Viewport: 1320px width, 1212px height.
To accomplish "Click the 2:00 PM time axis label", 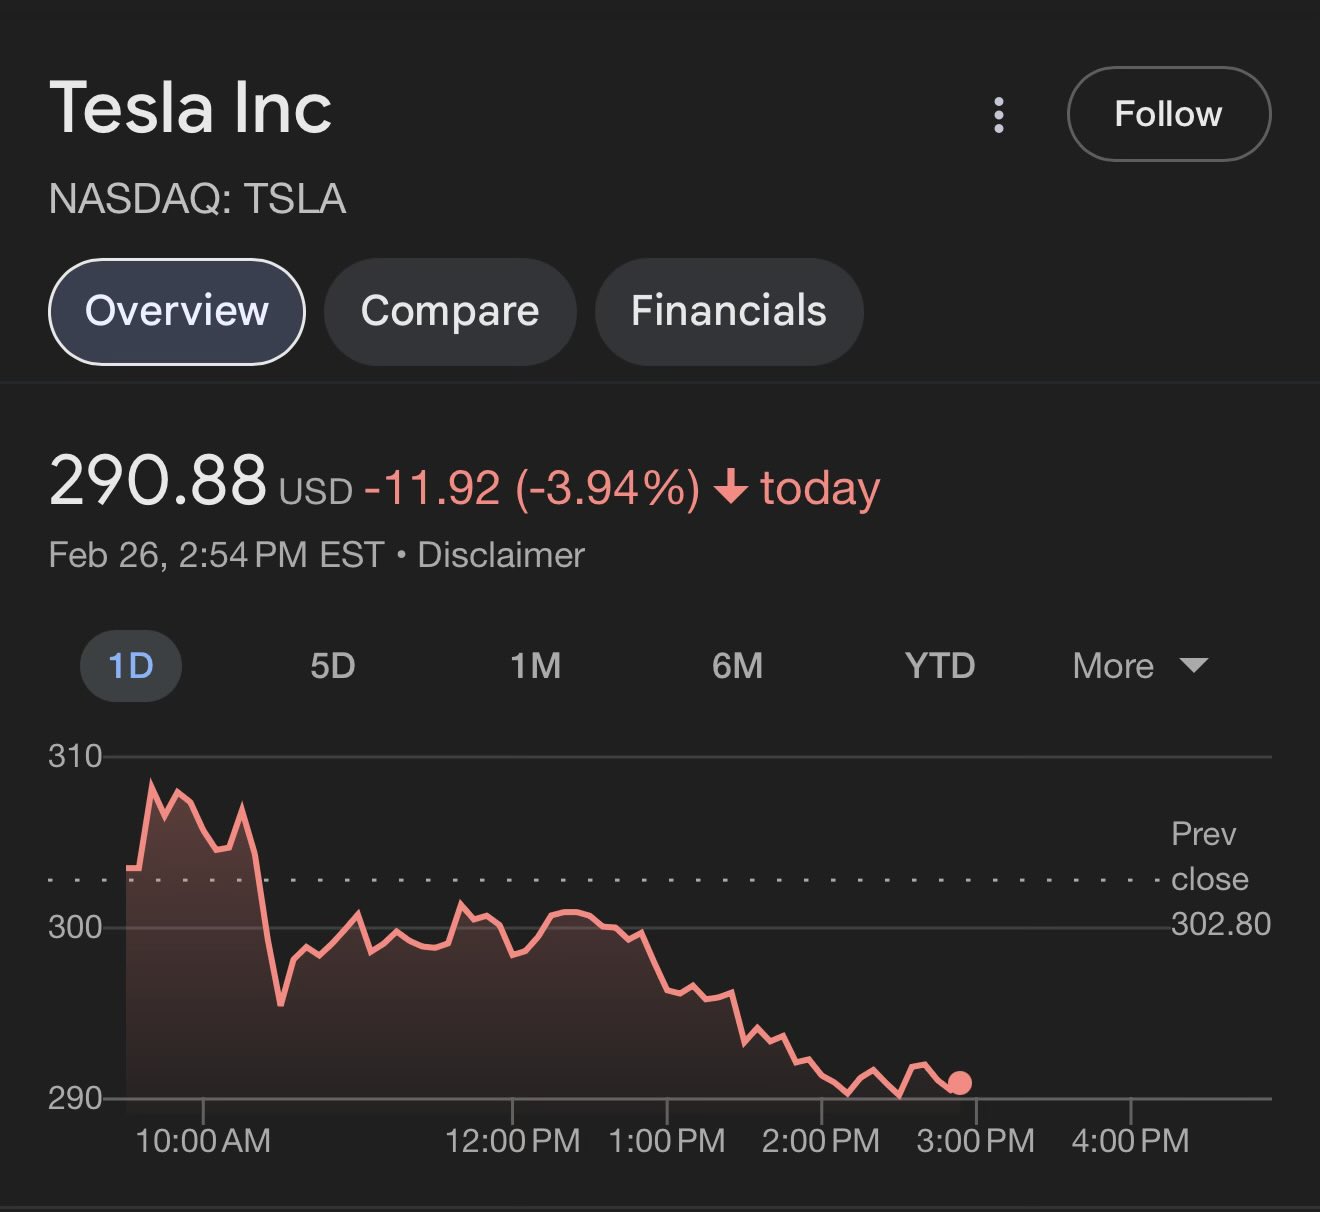I will [820, 1140].
